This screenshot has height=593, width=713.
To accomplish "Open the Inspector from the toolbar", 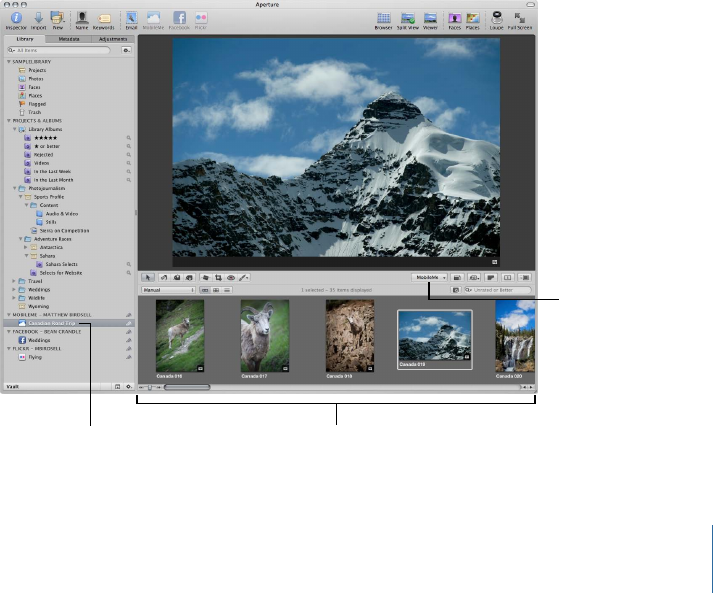I will [x=15, y=16].
